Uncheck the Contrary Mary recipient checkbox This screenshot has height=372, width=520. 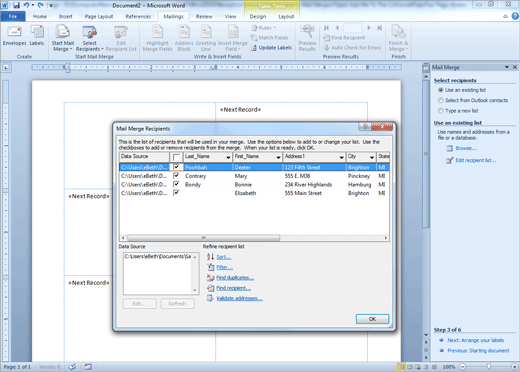[176, 176]
